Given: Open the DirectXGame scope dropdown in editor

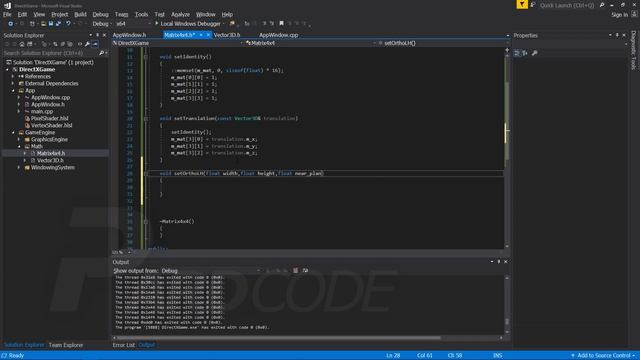Looking at the screenshot, I should [x=178, y=43].
